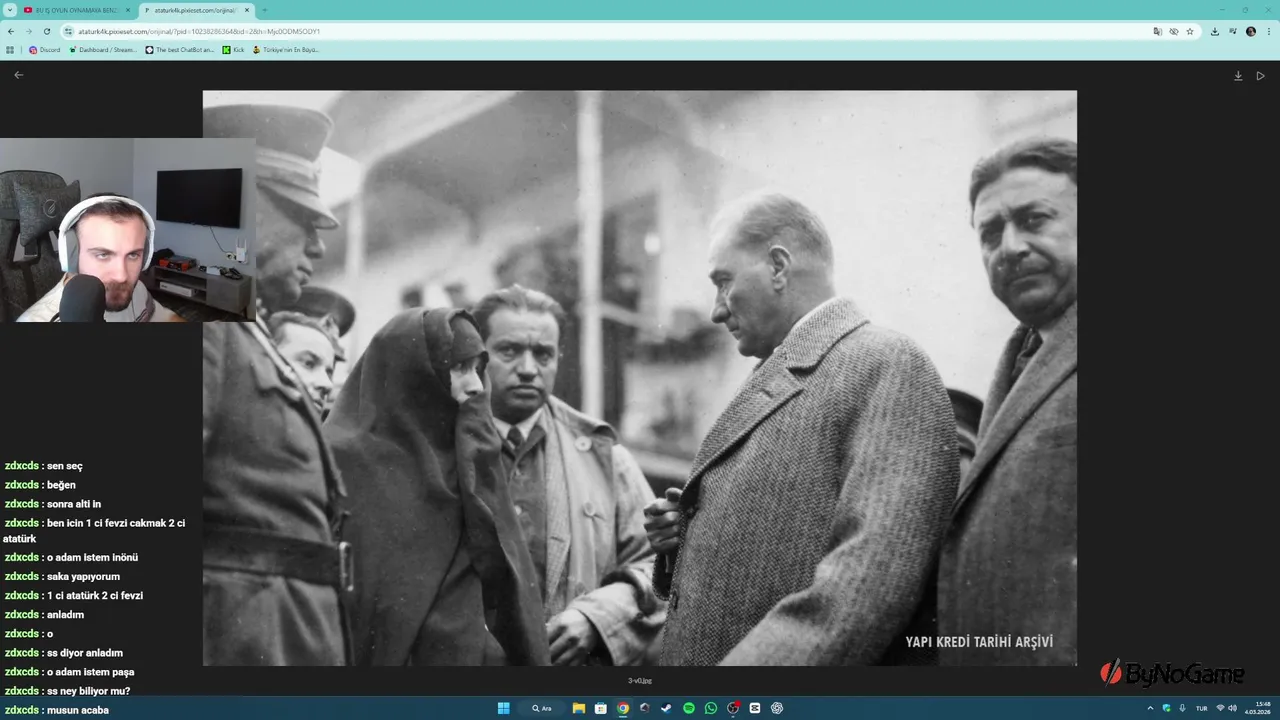Open WhatsApp from the taskbar
Screen dimensions: 1280x720
pos(711,708)
